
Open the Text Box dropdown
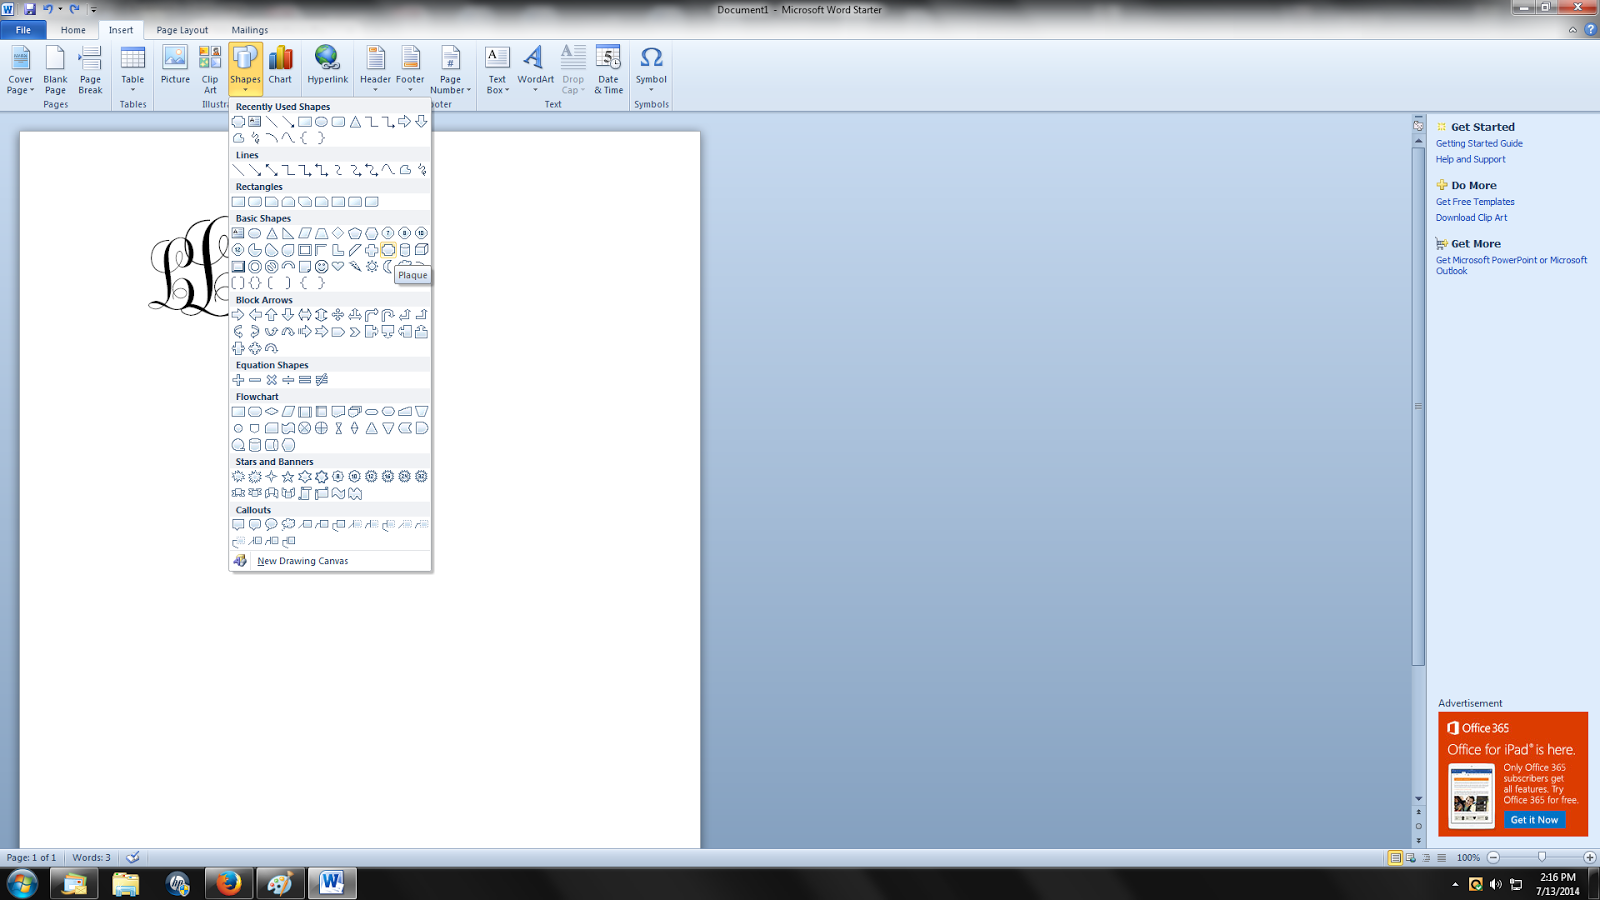[x=497, y=70]
